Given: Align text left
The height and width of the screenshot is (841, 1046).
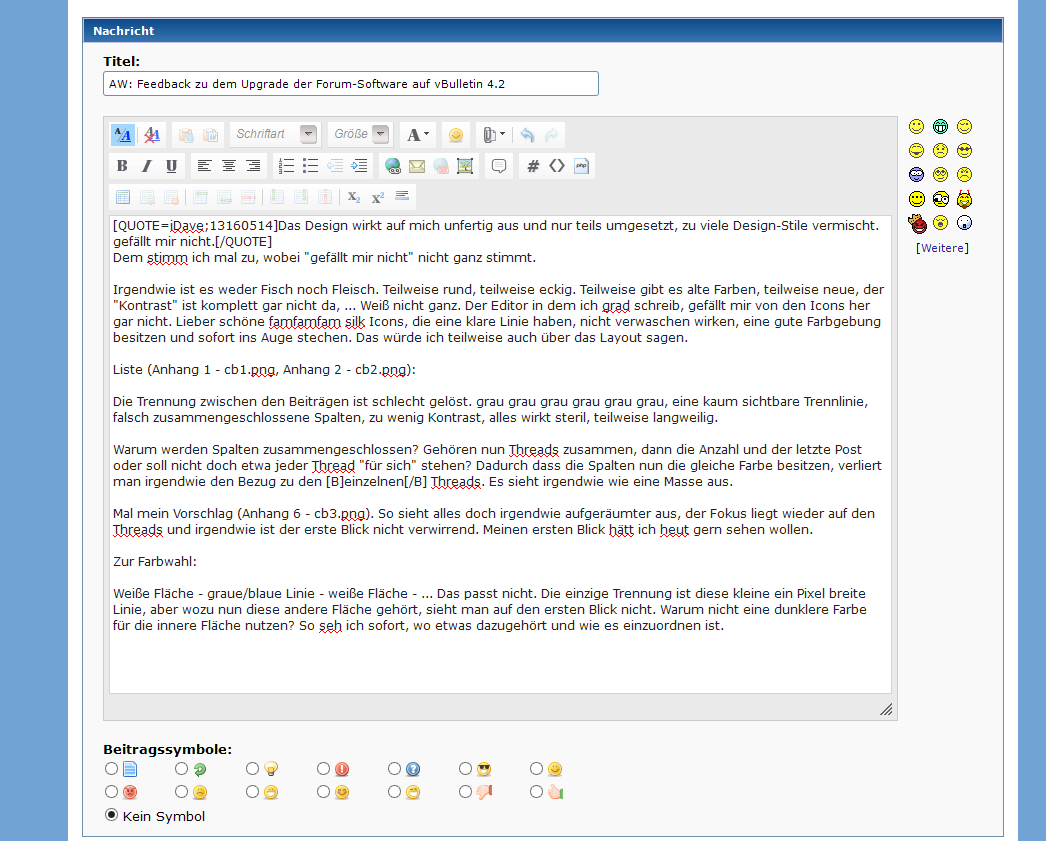Looking at the screenshot, I should point(204,166).
